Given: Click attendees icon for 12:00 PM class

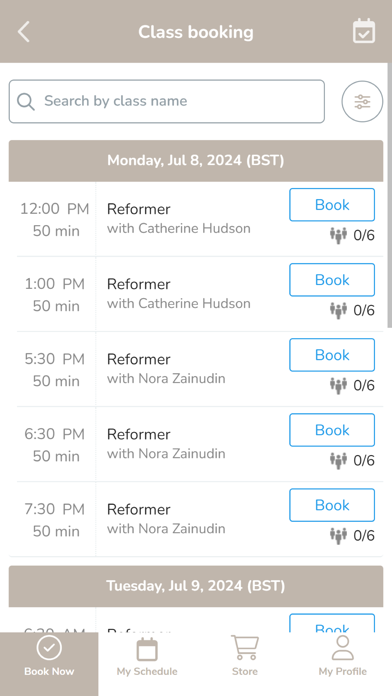Looking at the screenshot, I should [x=338, y=235].
